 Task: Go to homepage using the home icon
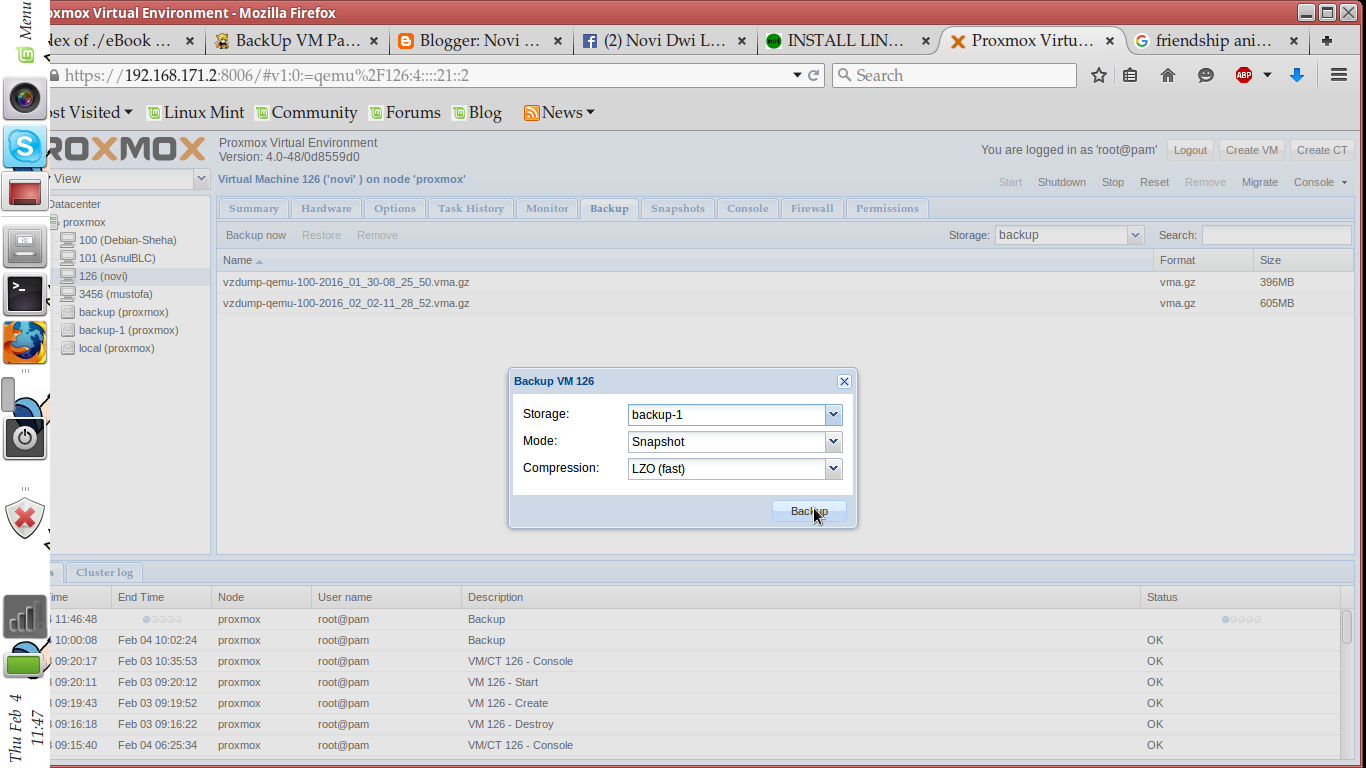tap(1167, 75)
